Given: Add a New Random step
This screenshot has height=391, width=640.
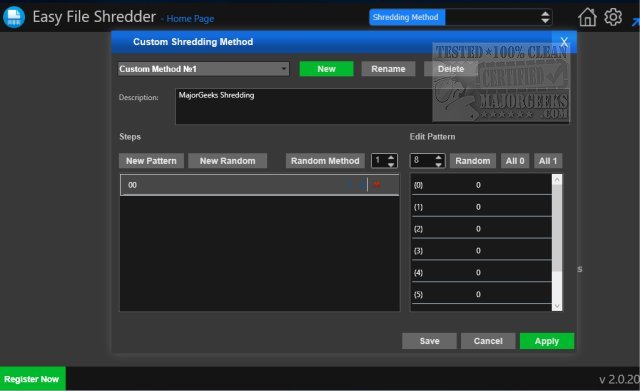Looking at the screenshot, I should click(x=227, y=161).
